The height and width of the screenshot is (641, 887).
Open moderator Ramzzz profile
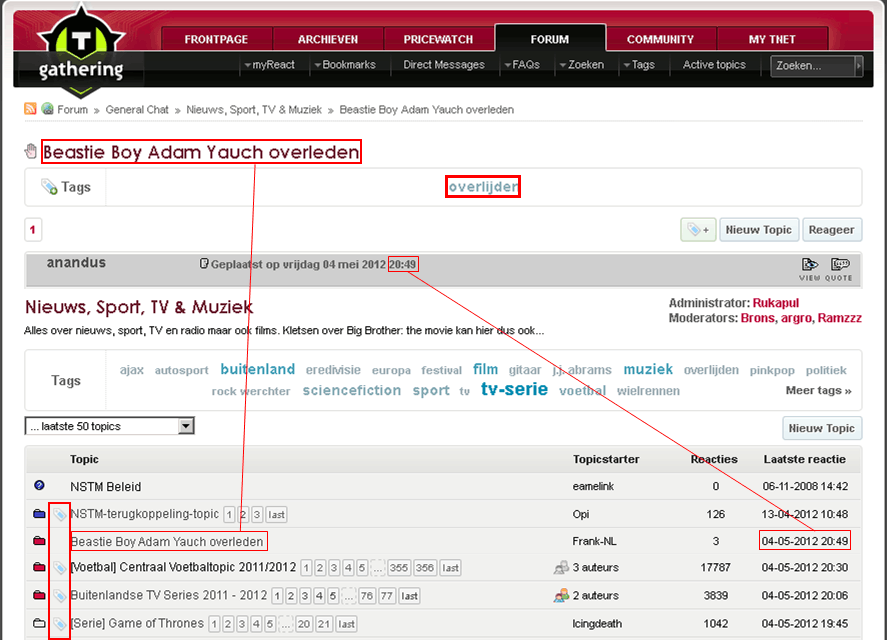pyautogui.click(x=839, y=318)
